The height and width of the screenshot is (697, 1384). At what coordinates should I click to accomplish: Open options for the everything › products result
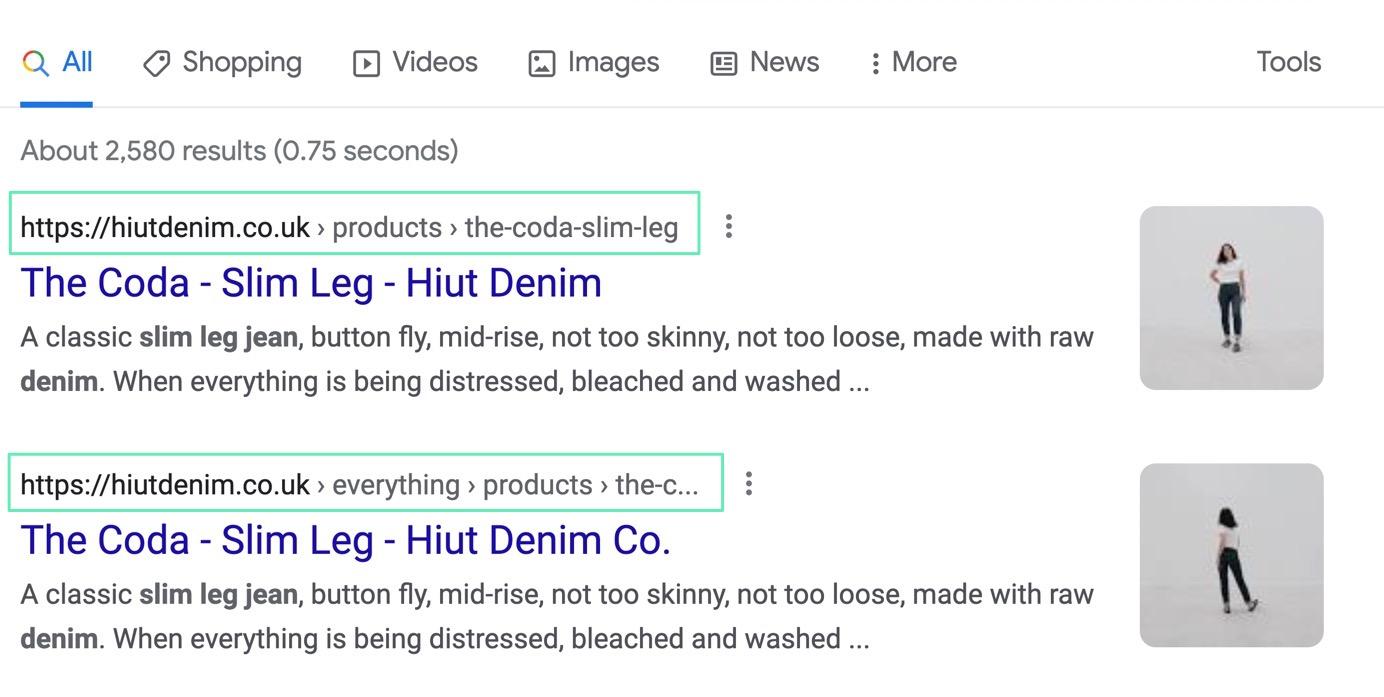(x=749, y=484)
